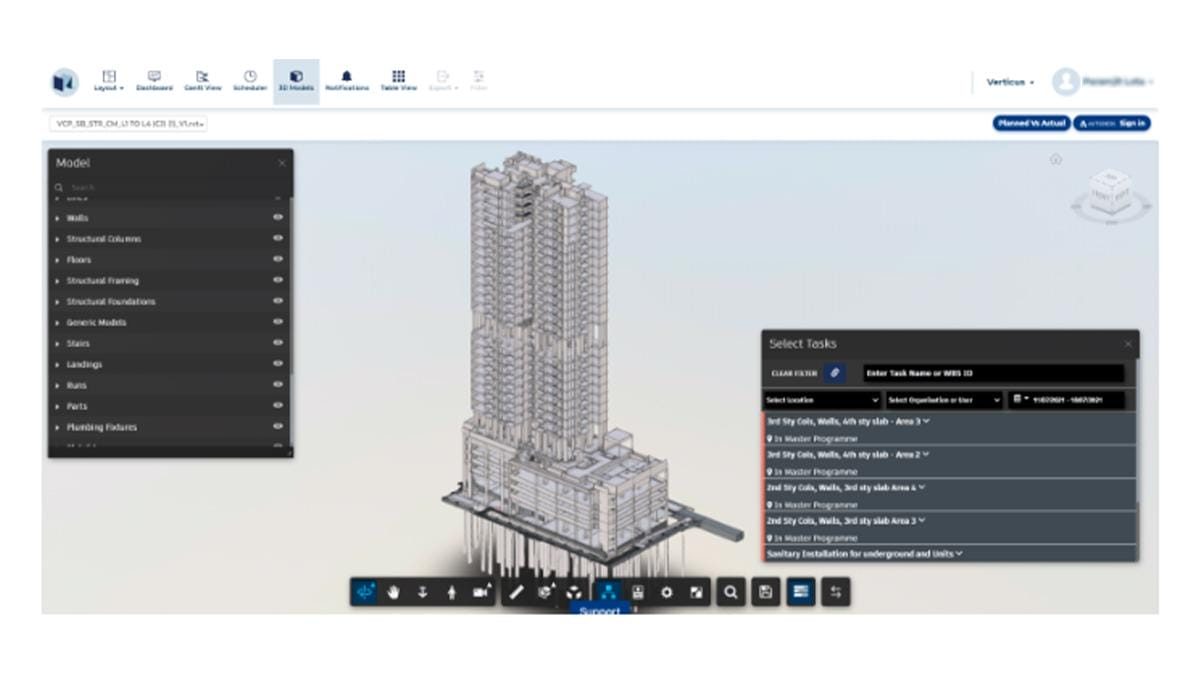Activate the Orbit tool in viewer toolbar
The image size is (1200, 675).
click(364, 593)
